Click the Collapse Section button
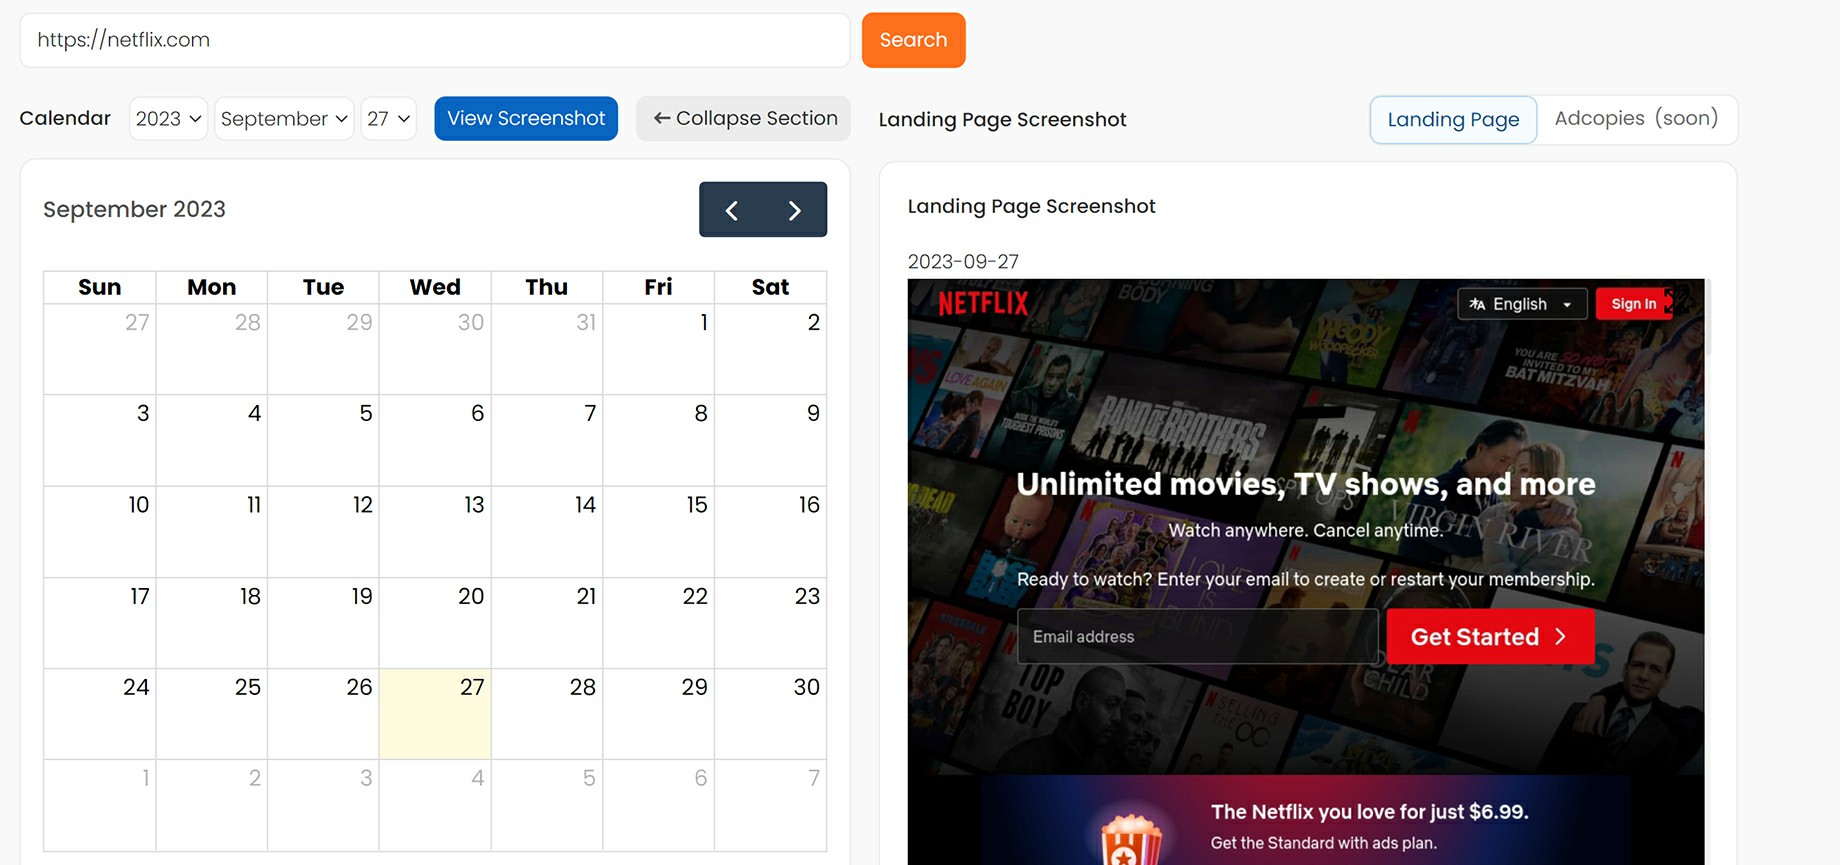 (x=744, y=119)
